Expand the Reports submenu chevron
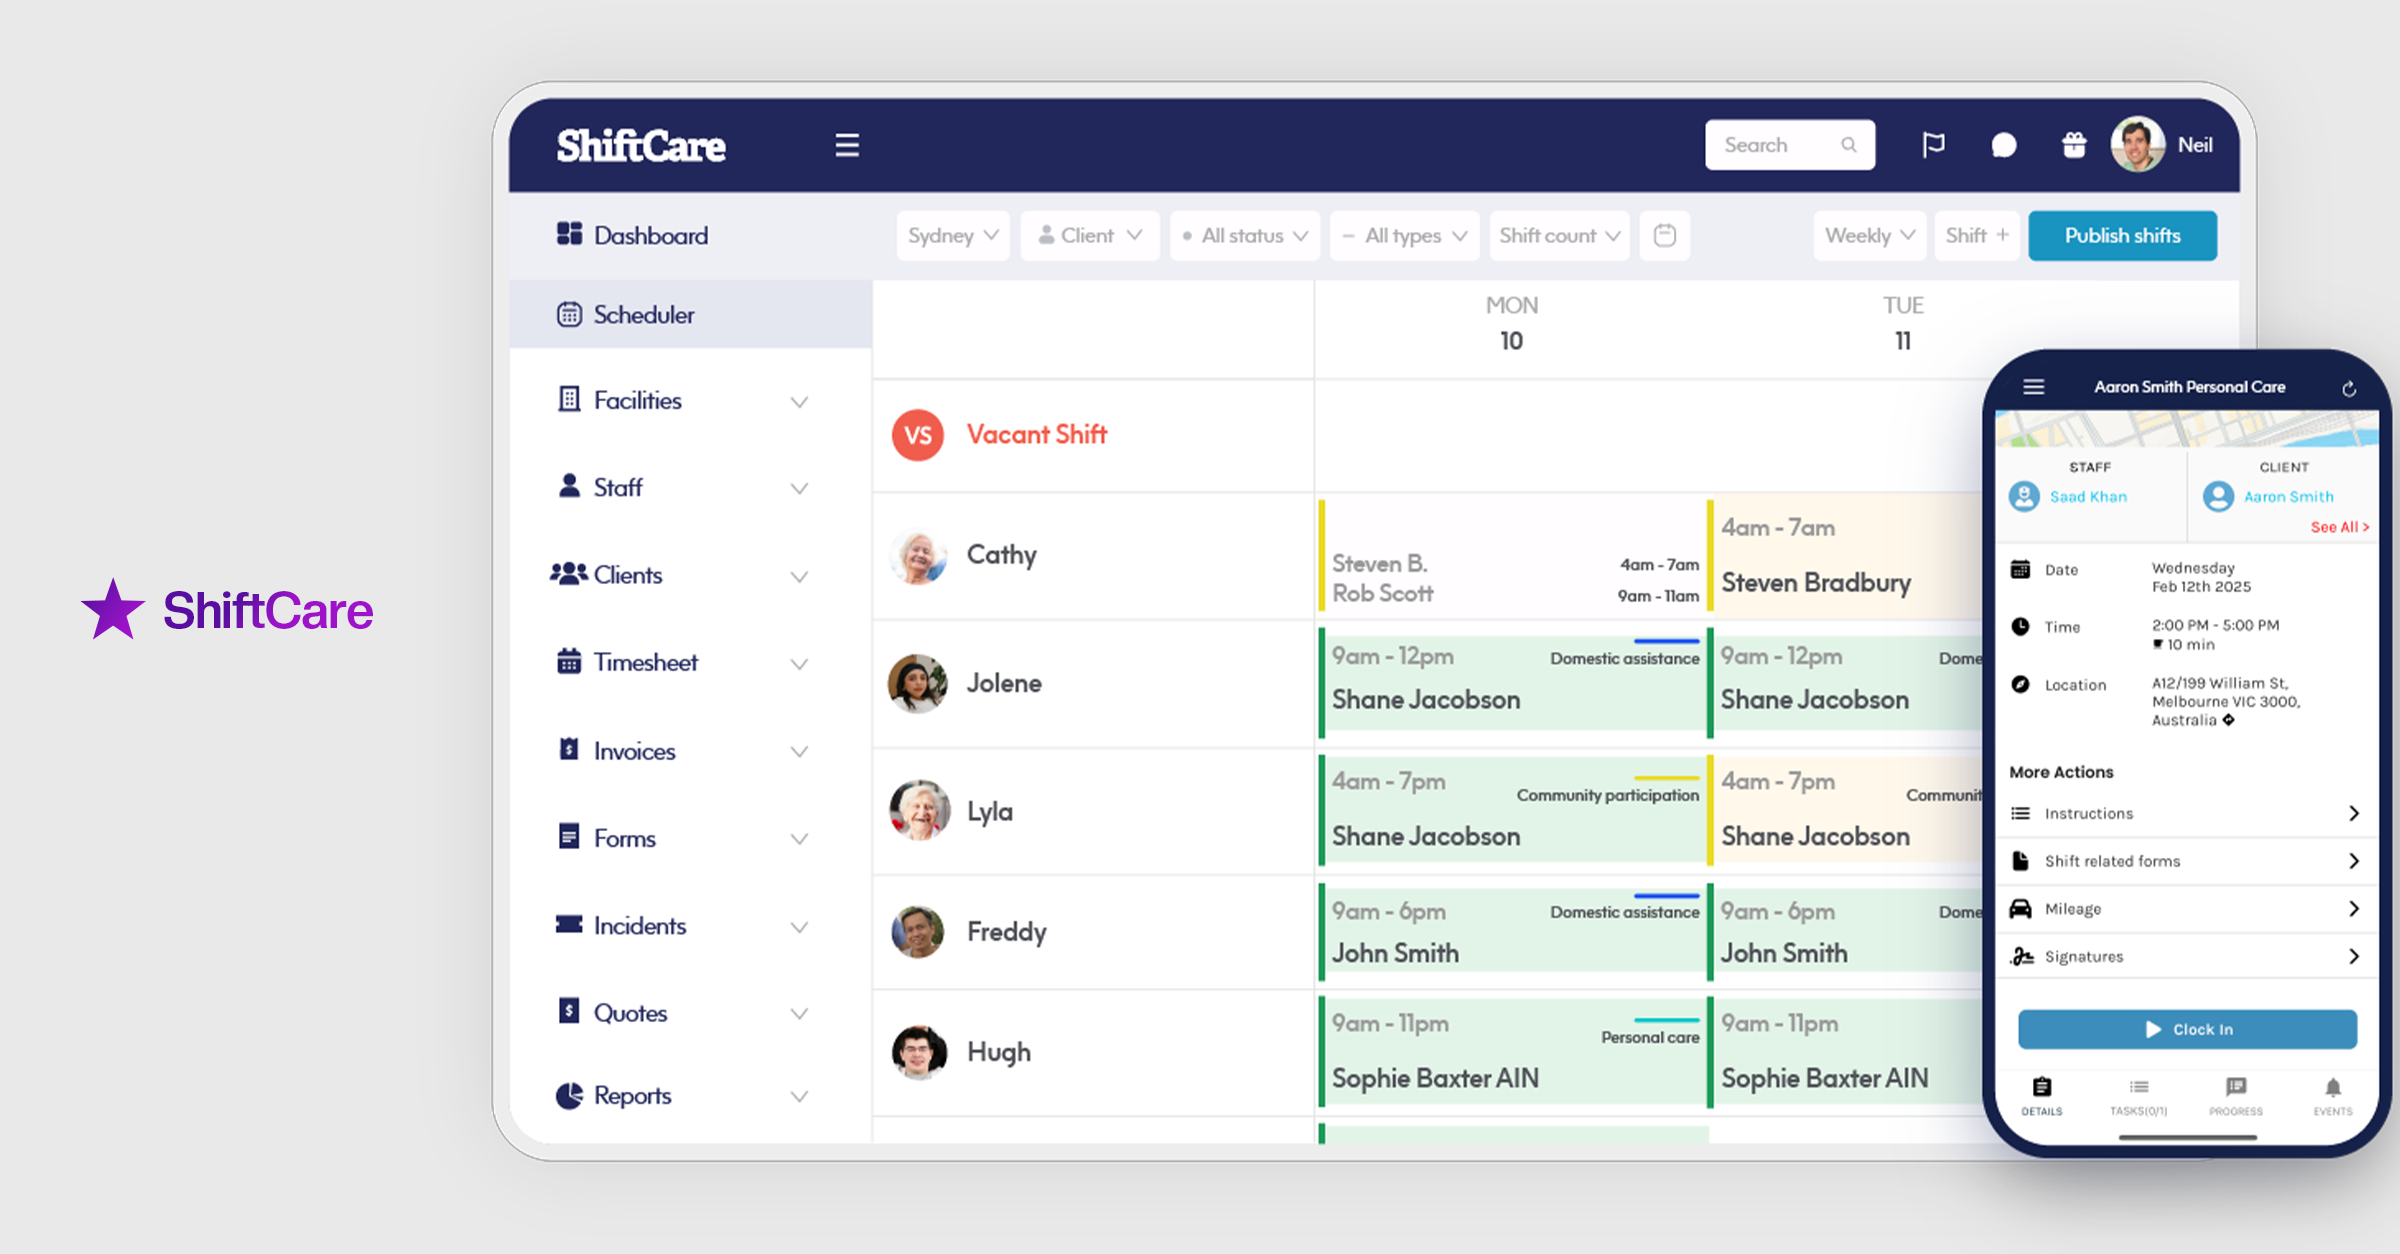Image resolution: width=2400 pixels, height=1254 pixels. pyautogui.click(x=799, y=1097)
